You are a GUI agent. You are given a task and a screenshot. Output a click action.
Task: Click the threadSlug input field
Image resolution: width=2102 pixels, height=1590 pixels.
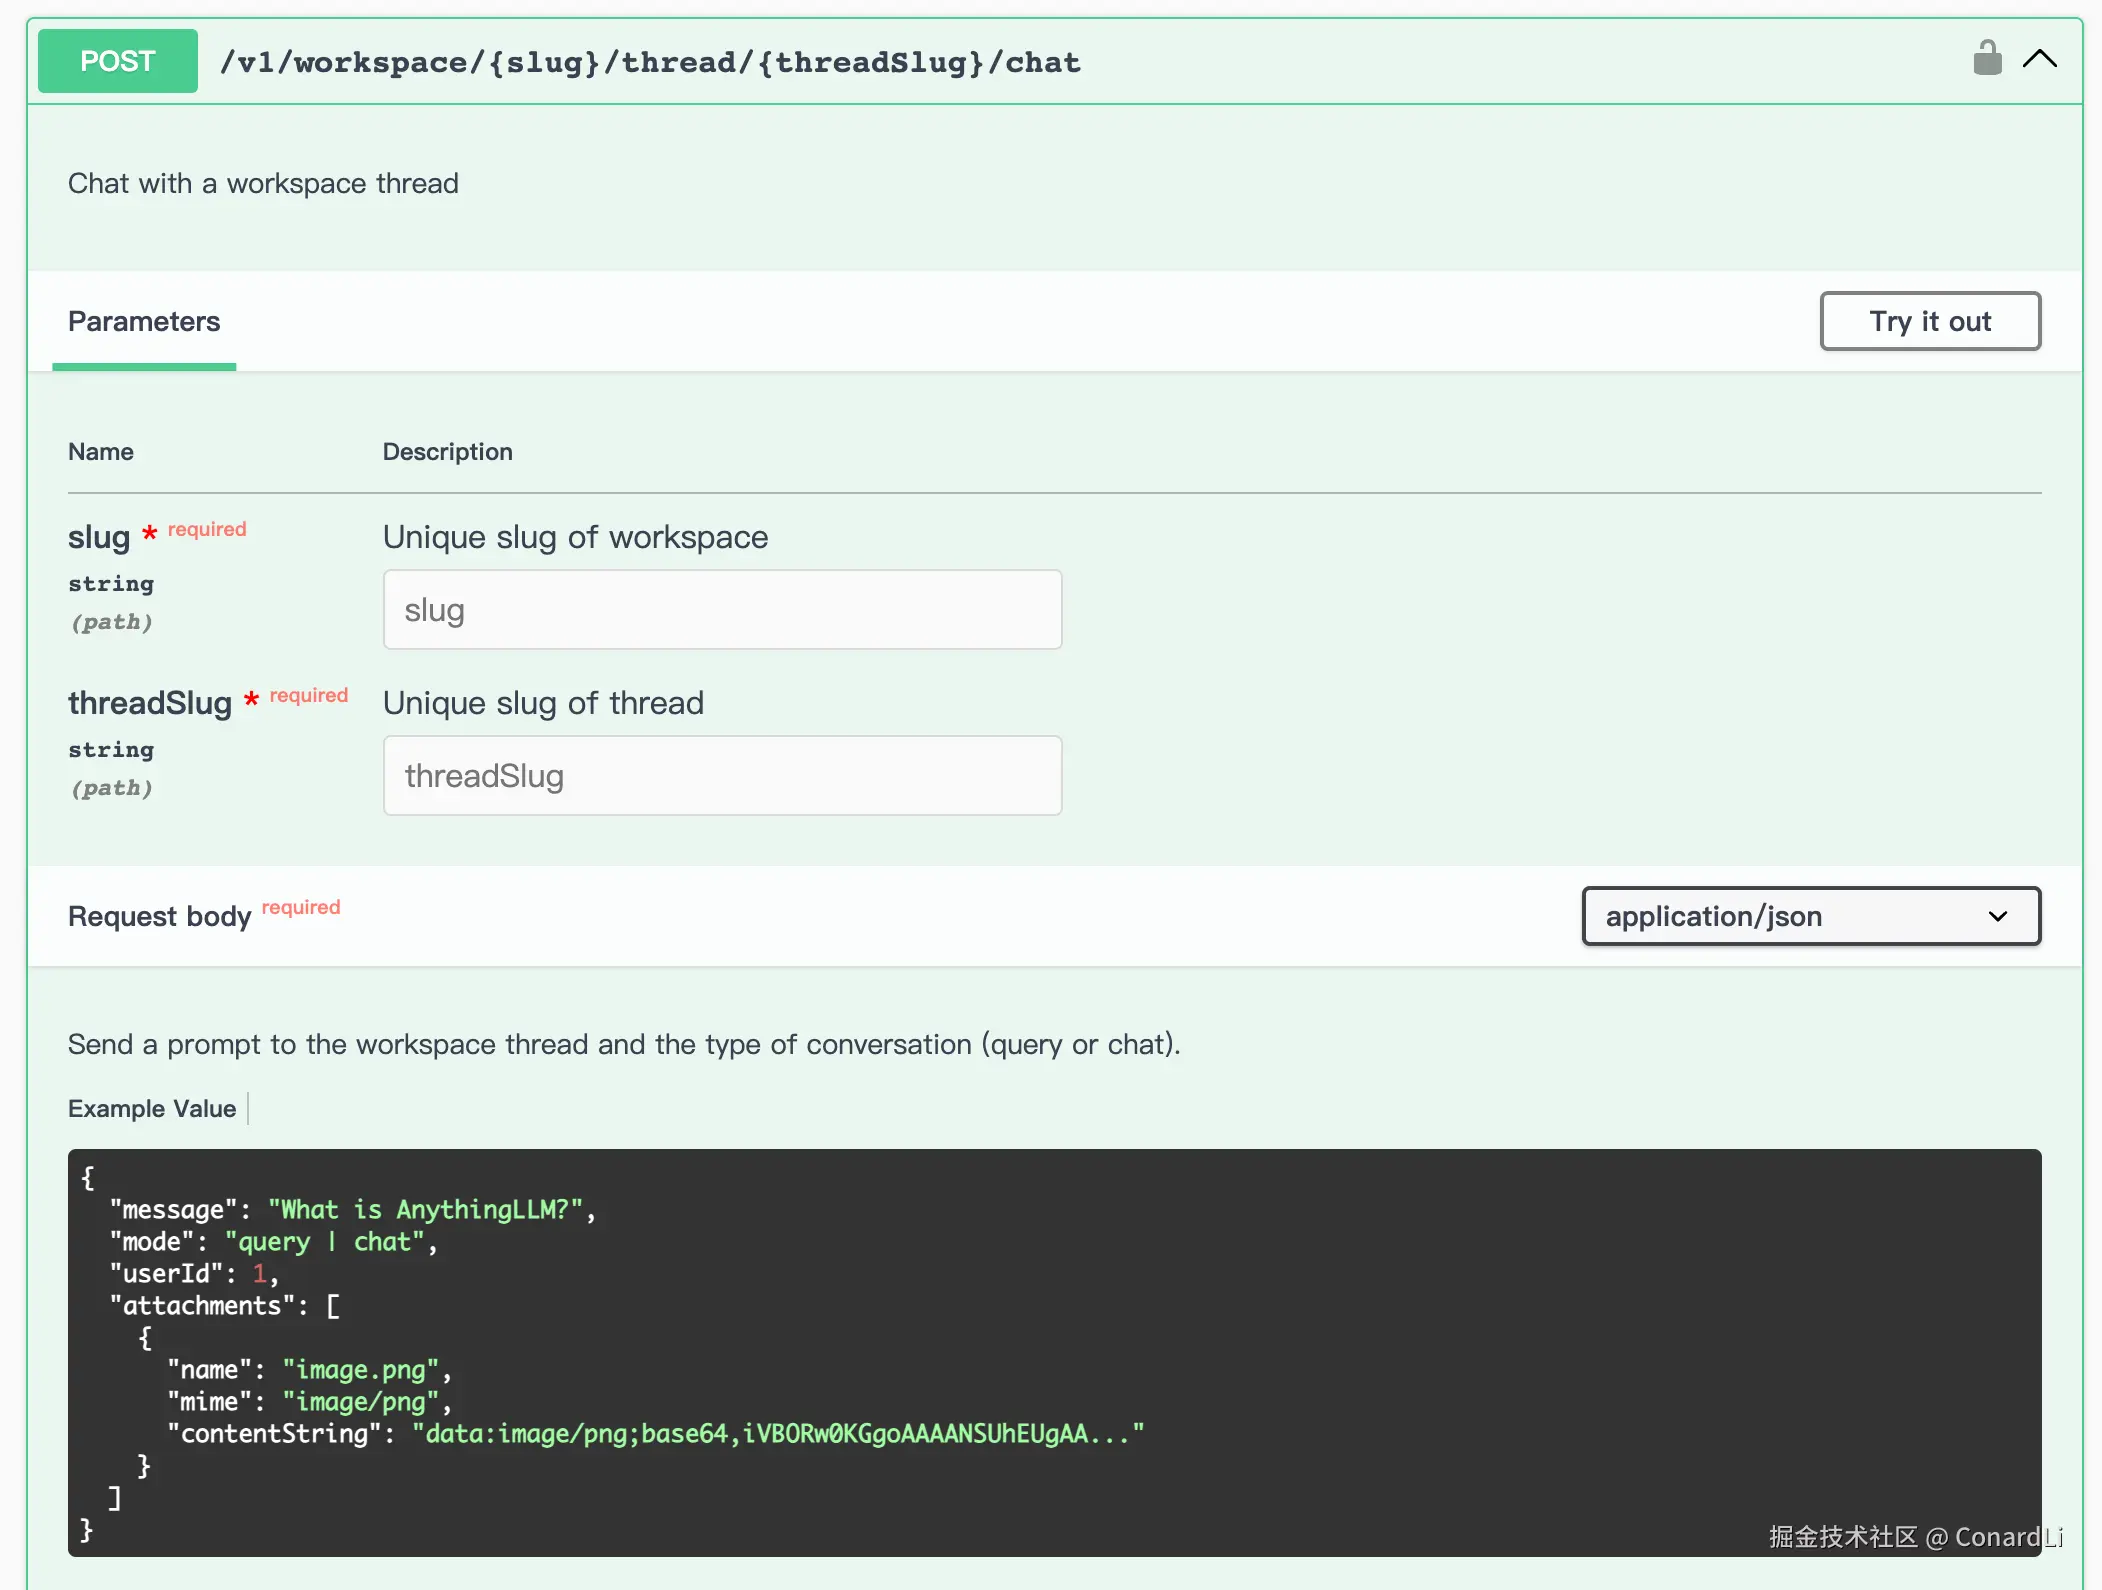click(722, 776)
